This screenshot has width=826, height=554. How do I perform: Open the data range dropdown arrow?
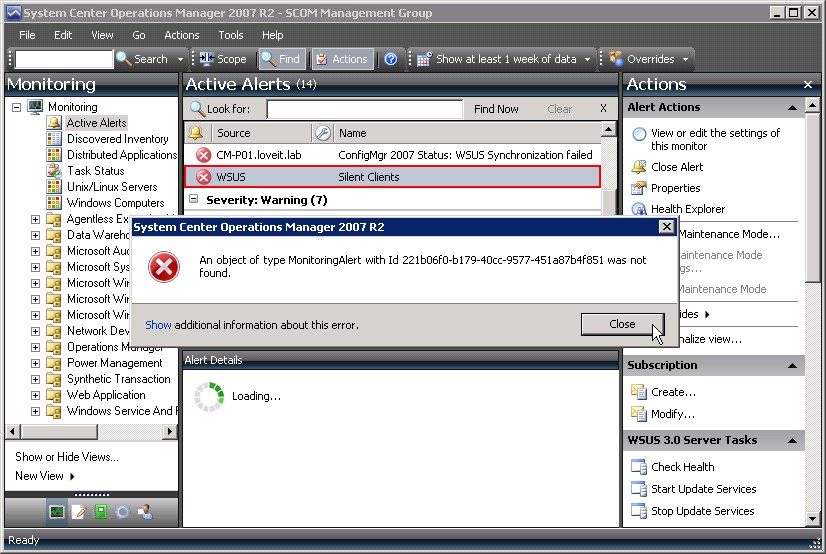pyautogui.click(x=587, y=59)
